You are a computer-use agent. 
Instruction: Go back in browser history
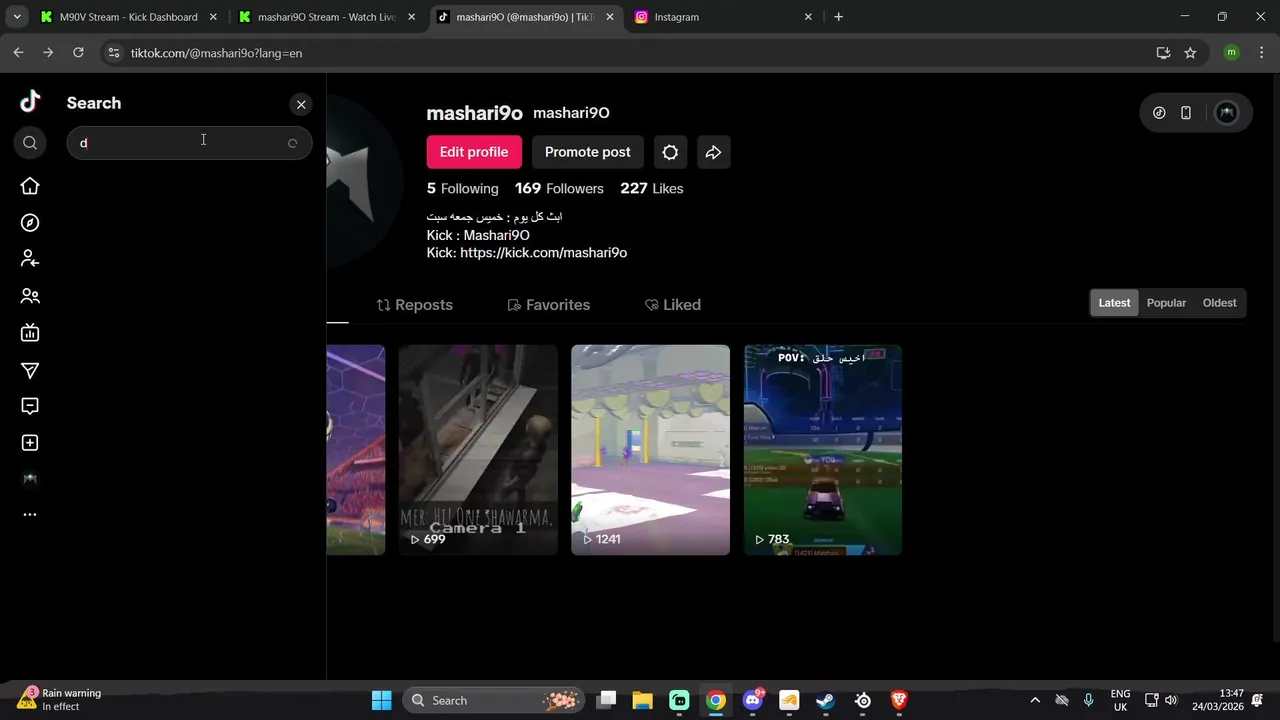[x=18, y=53]
